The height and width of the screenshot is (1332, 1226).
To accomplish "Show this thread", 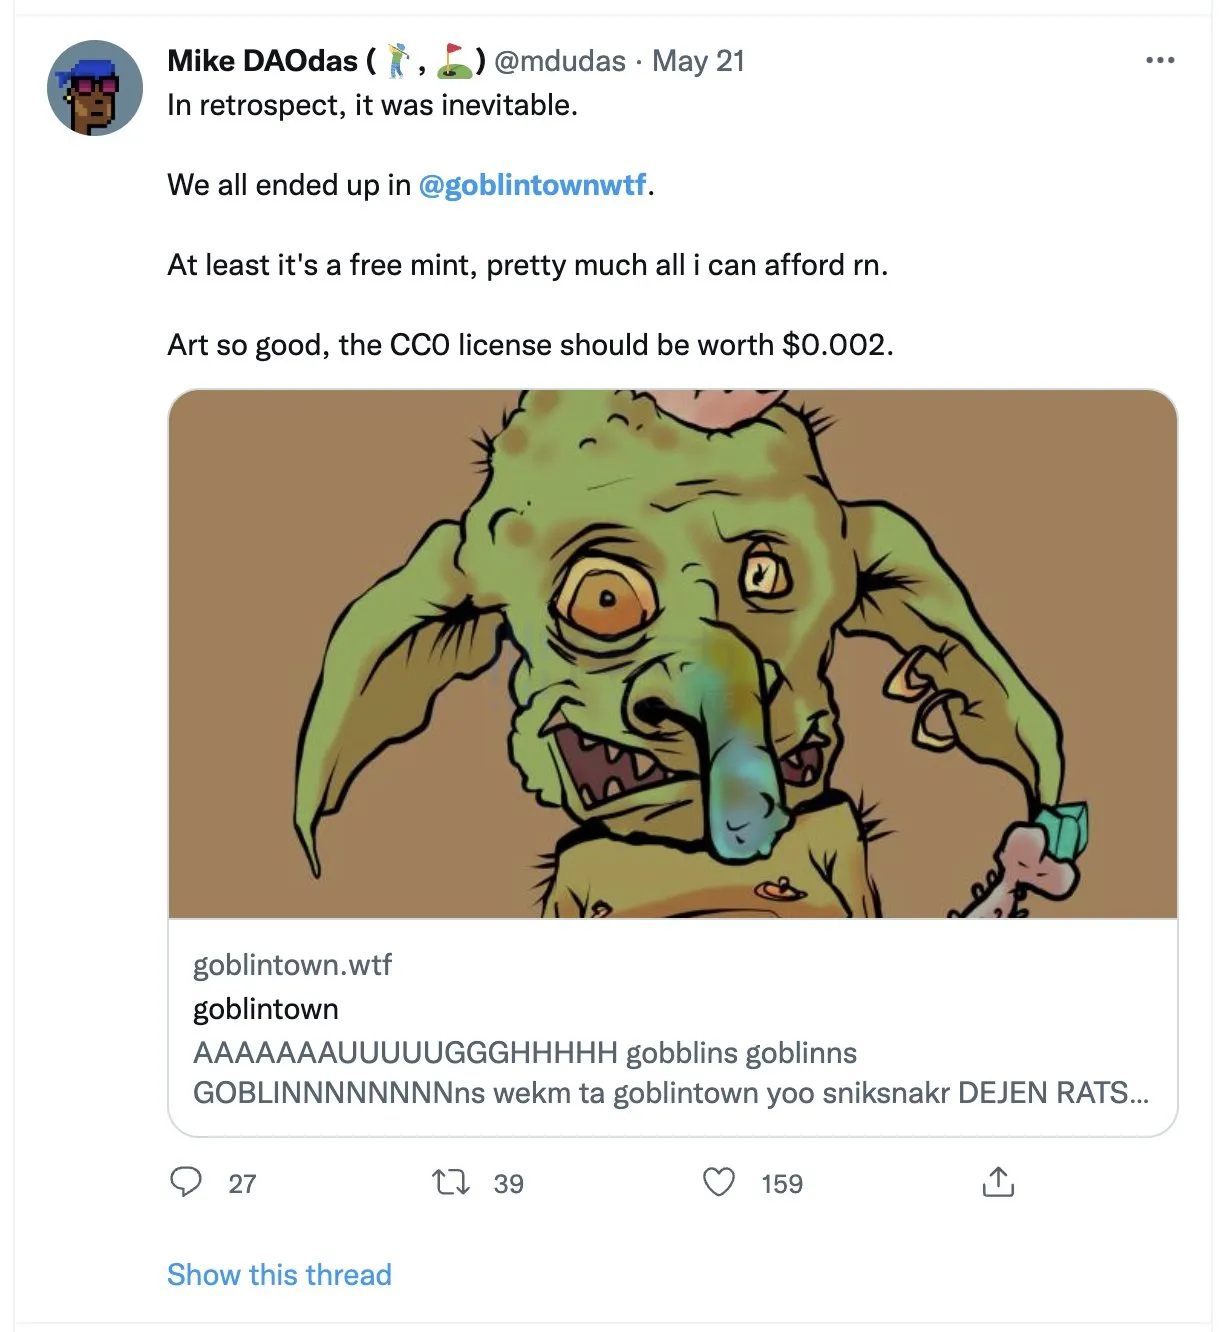I will coord(279,1274).
